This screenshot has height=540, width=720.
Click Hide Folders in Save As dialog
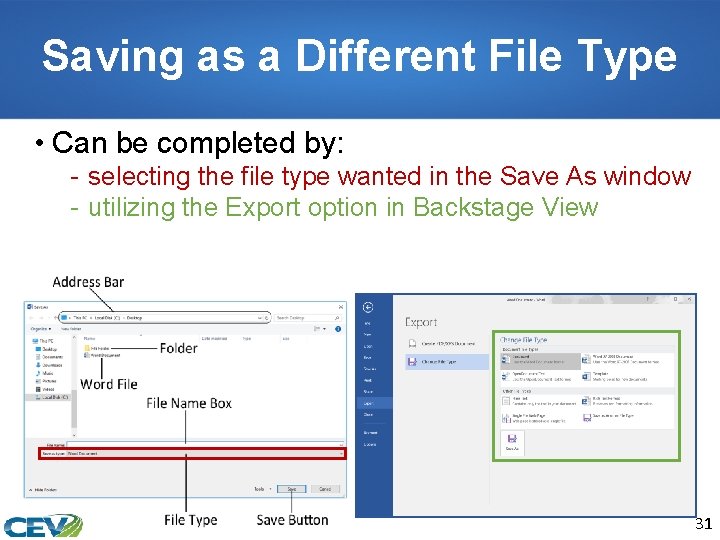coord(43,490)
